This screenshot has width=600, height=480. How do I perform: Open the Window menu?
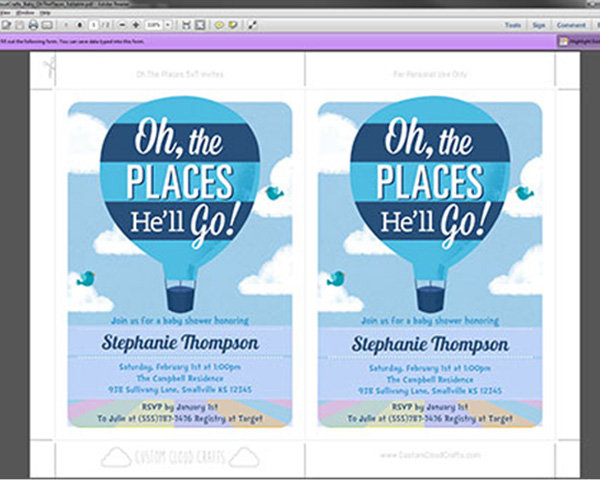(x=25, y=13)
